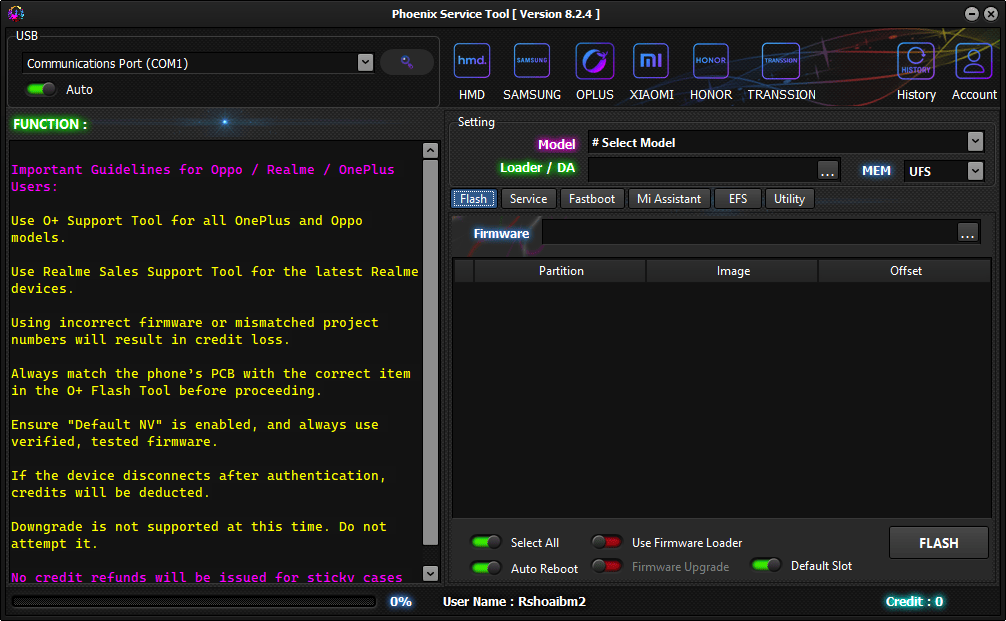Open the Mi Assistant tab
This screenshot has width=1006, height=621.
(668, 198)
